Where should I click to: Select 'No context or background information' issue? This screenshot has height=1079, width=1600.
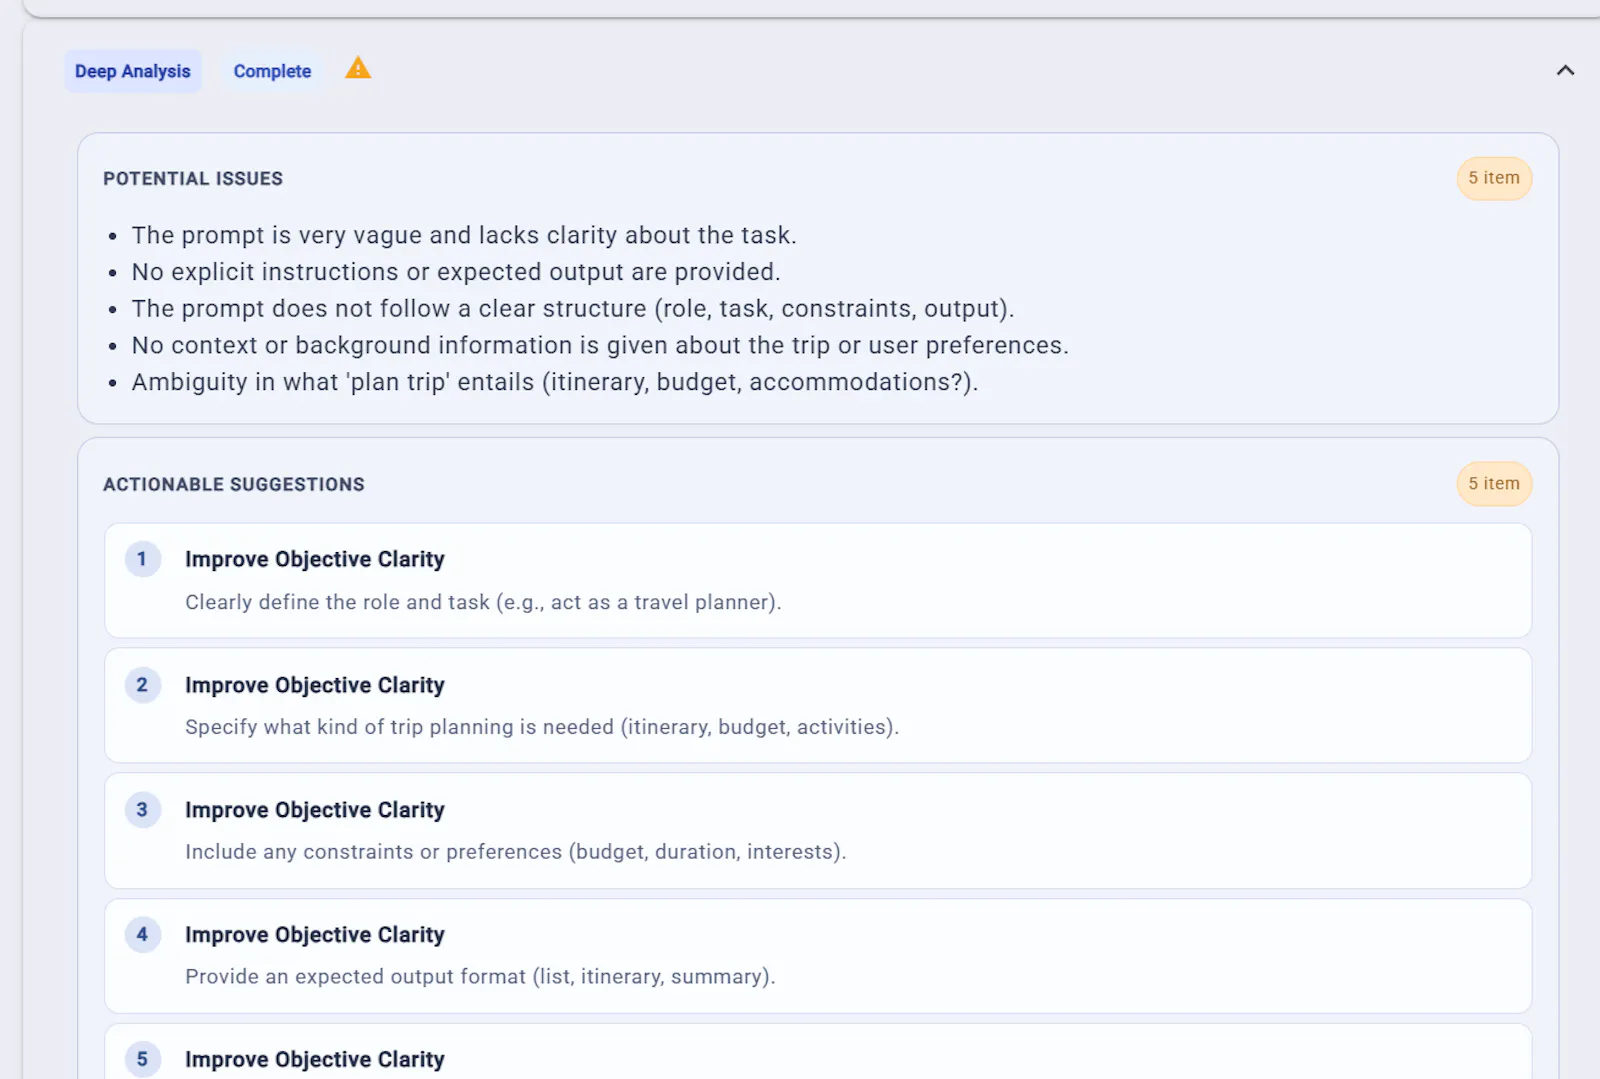click(600, 346)
